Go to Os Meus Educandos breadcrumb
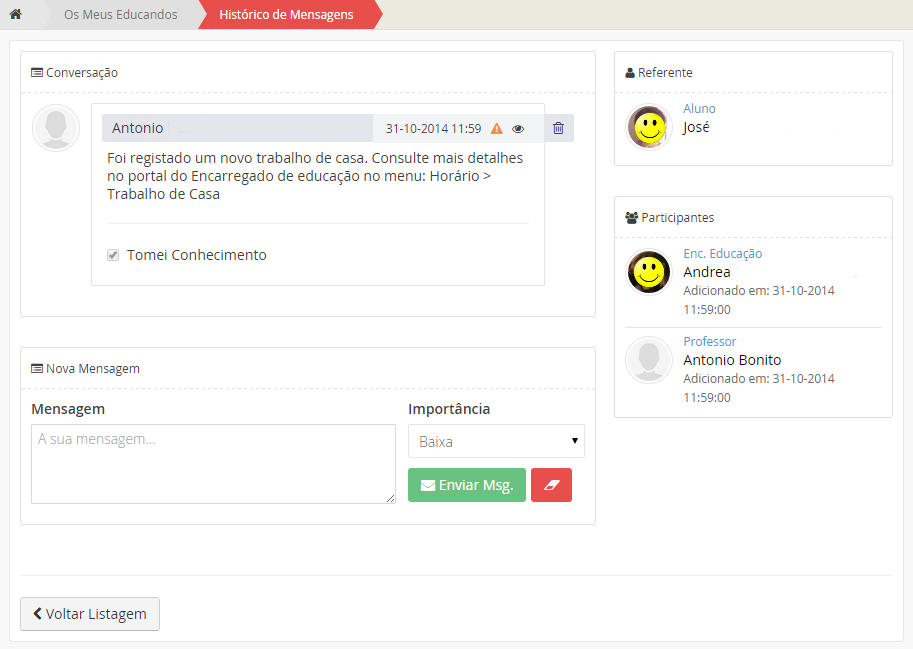Viewport: 913px width, 649px height. (x=120, y=15)
